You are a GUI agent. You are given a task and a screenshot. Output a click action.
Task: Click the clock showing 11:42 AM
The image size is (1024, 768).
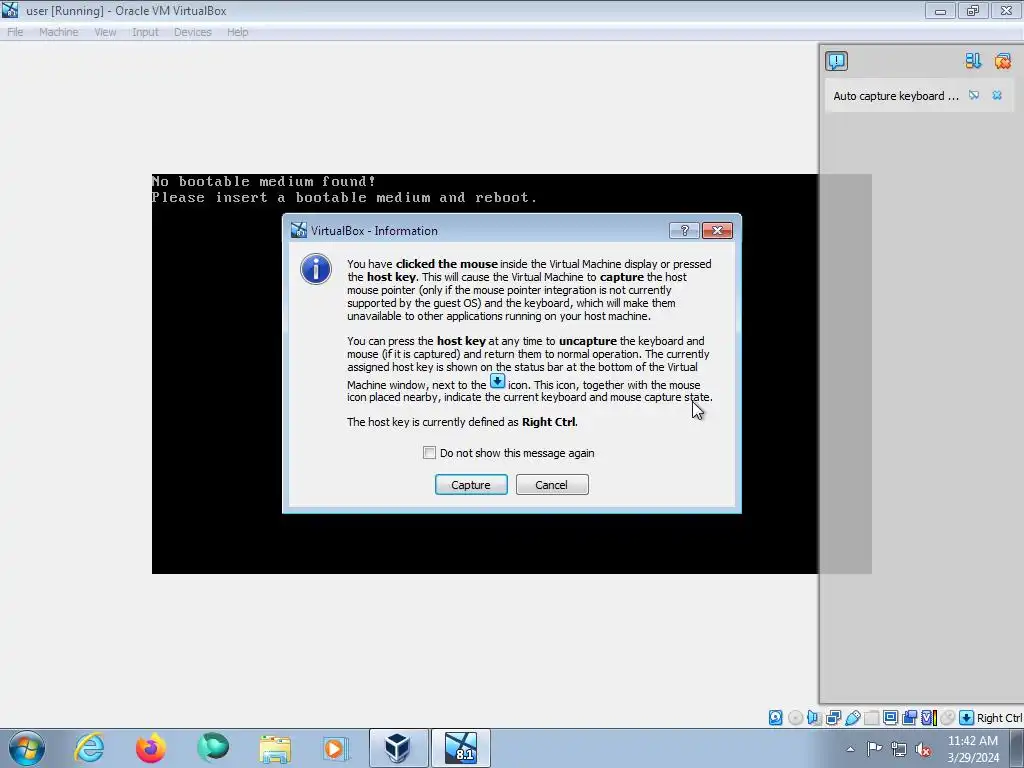[x=973, y=749]
